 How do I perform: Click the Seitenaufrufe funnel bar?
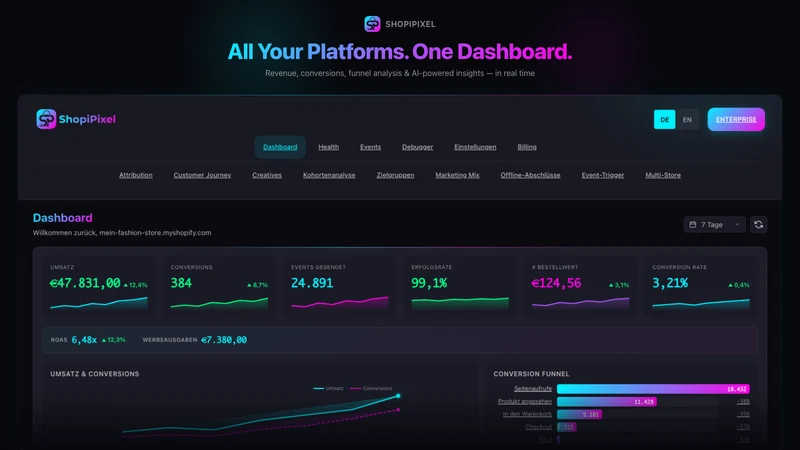tap(653, 389)
